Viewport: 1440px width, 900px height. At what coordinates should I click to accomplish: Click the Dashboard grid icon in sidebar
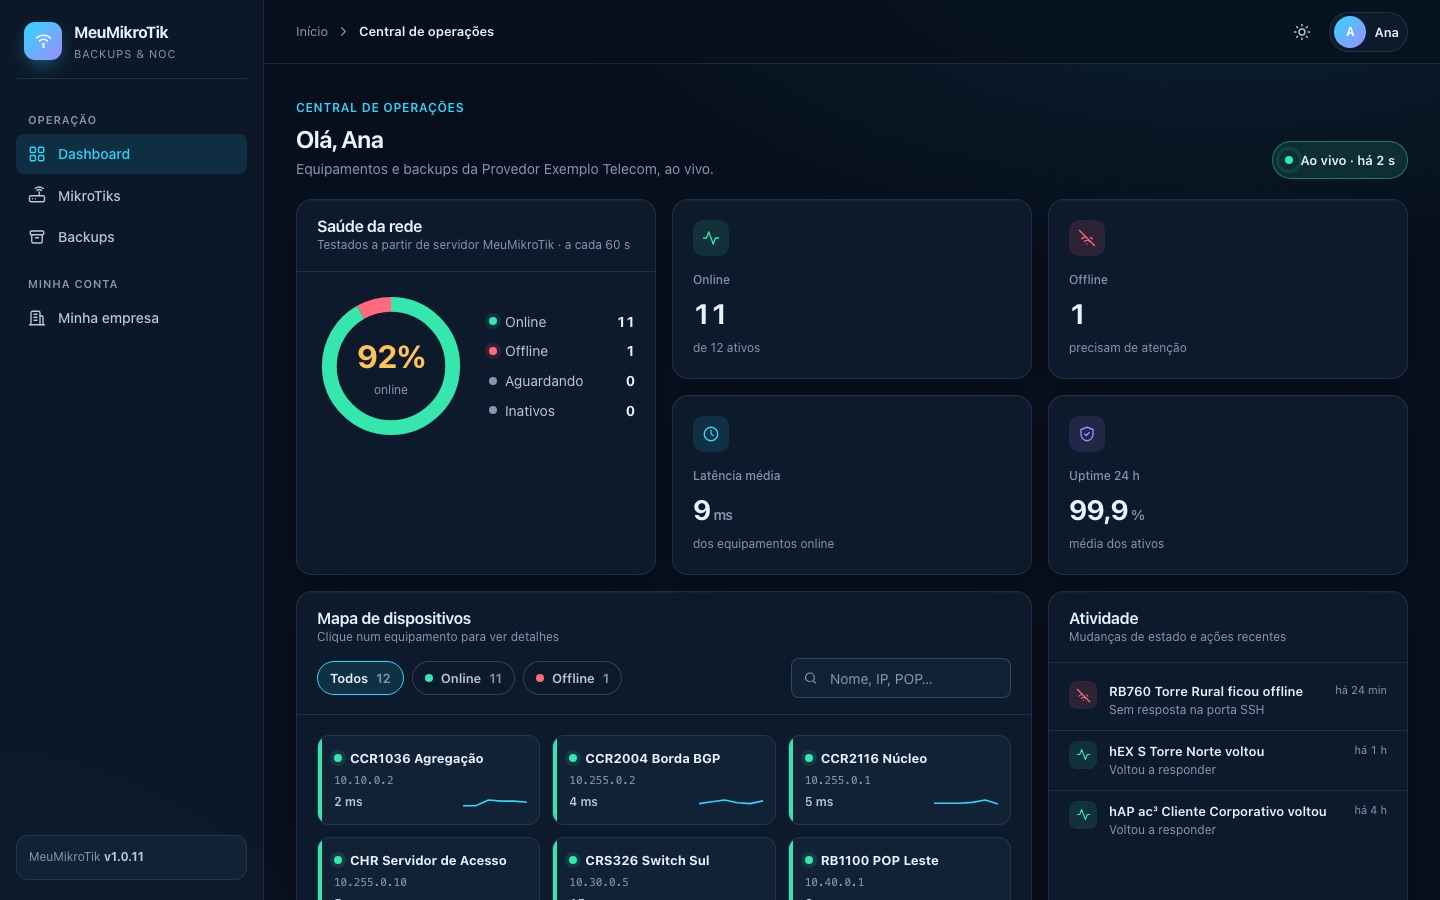(x=37, y=154)
